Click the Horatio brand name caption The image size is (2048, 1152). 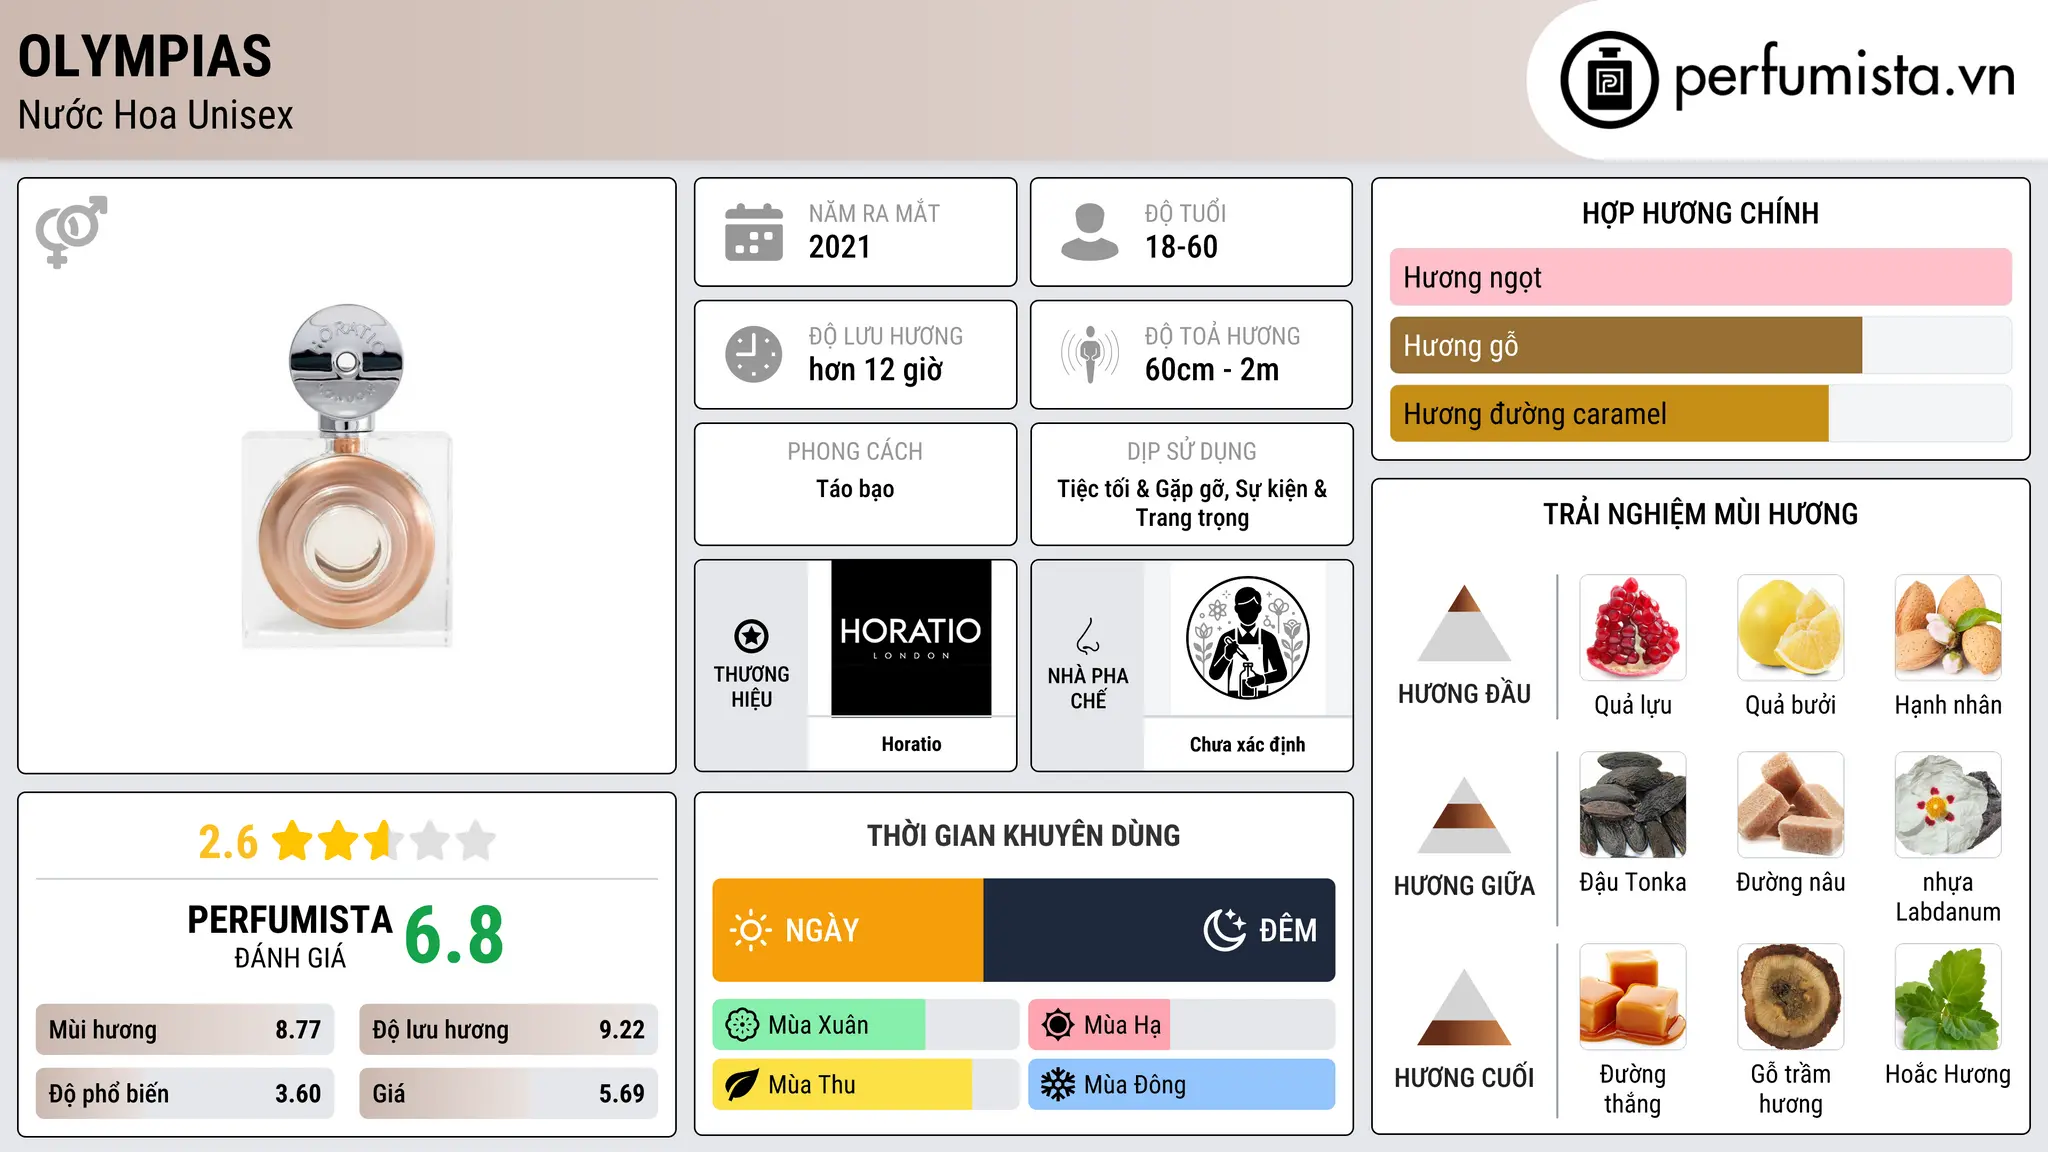click(x=911, y=744)
